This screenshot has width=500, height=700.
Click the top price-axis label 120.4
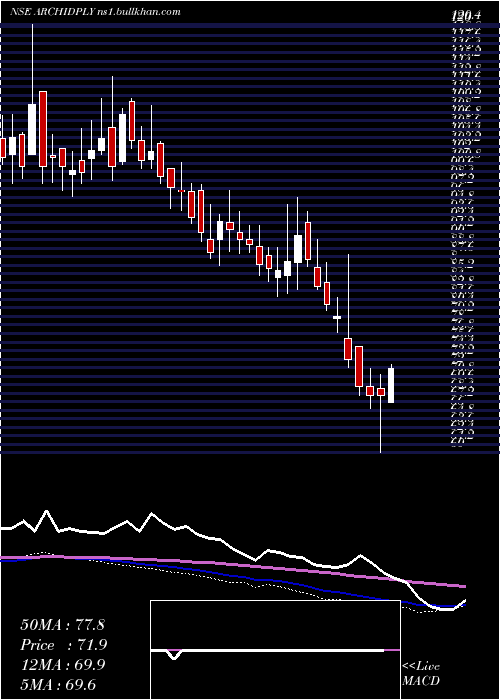467,17
